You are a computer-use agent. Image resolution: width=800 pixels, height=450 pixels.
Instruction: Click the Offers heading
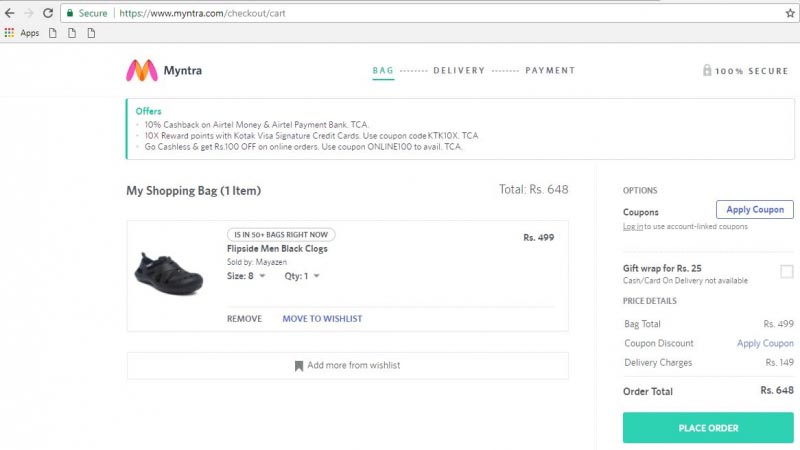click(148, 111)
